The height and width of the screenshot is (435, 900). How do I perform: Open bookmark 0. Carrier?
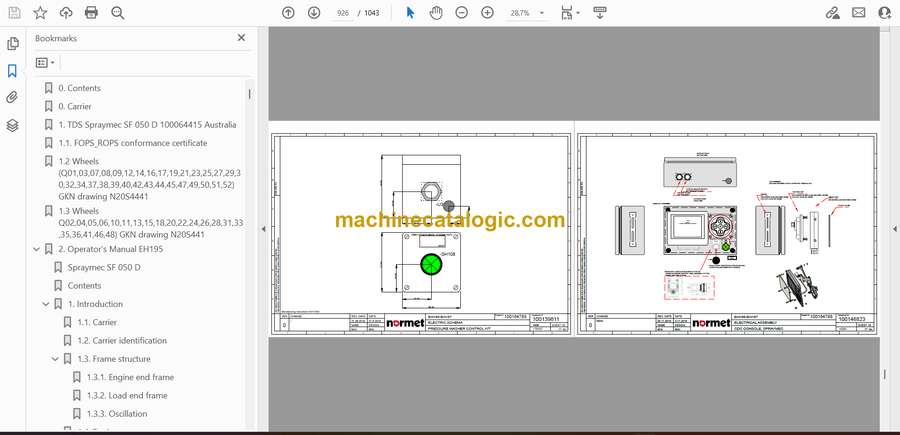coord(75,106)
